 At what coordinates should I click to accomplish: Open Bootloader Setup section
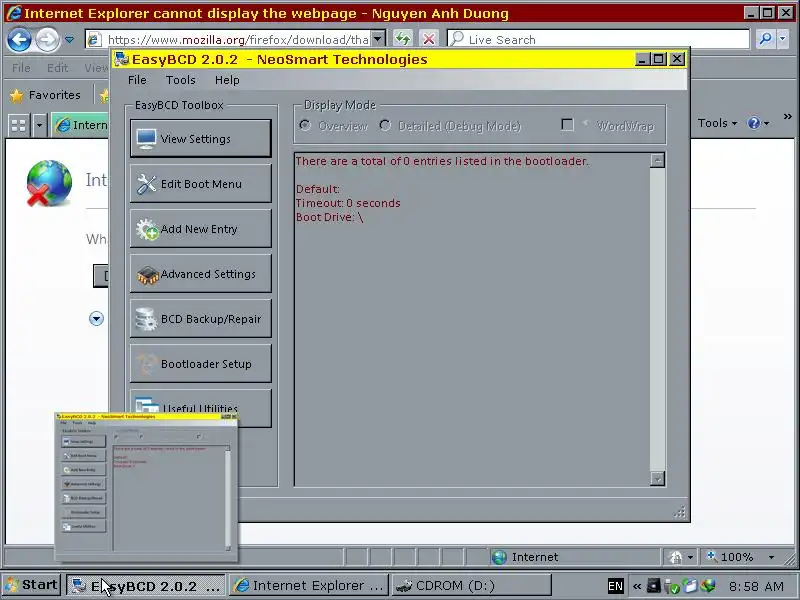tap(201, 364)
